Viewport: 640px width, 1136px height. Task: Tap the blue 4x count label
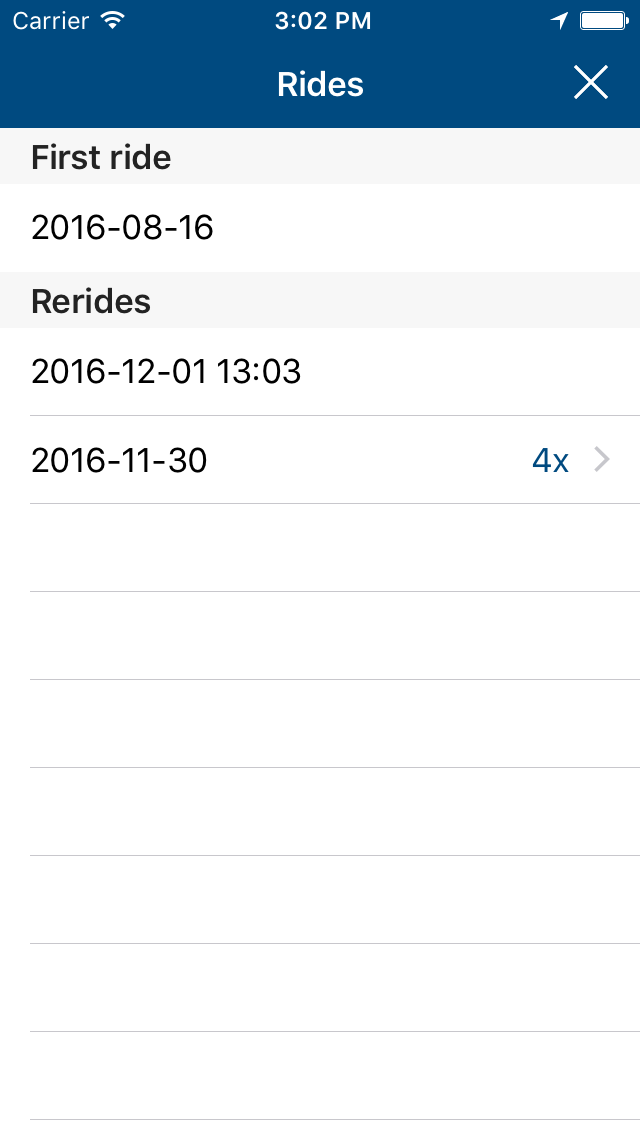pos(550,459)
